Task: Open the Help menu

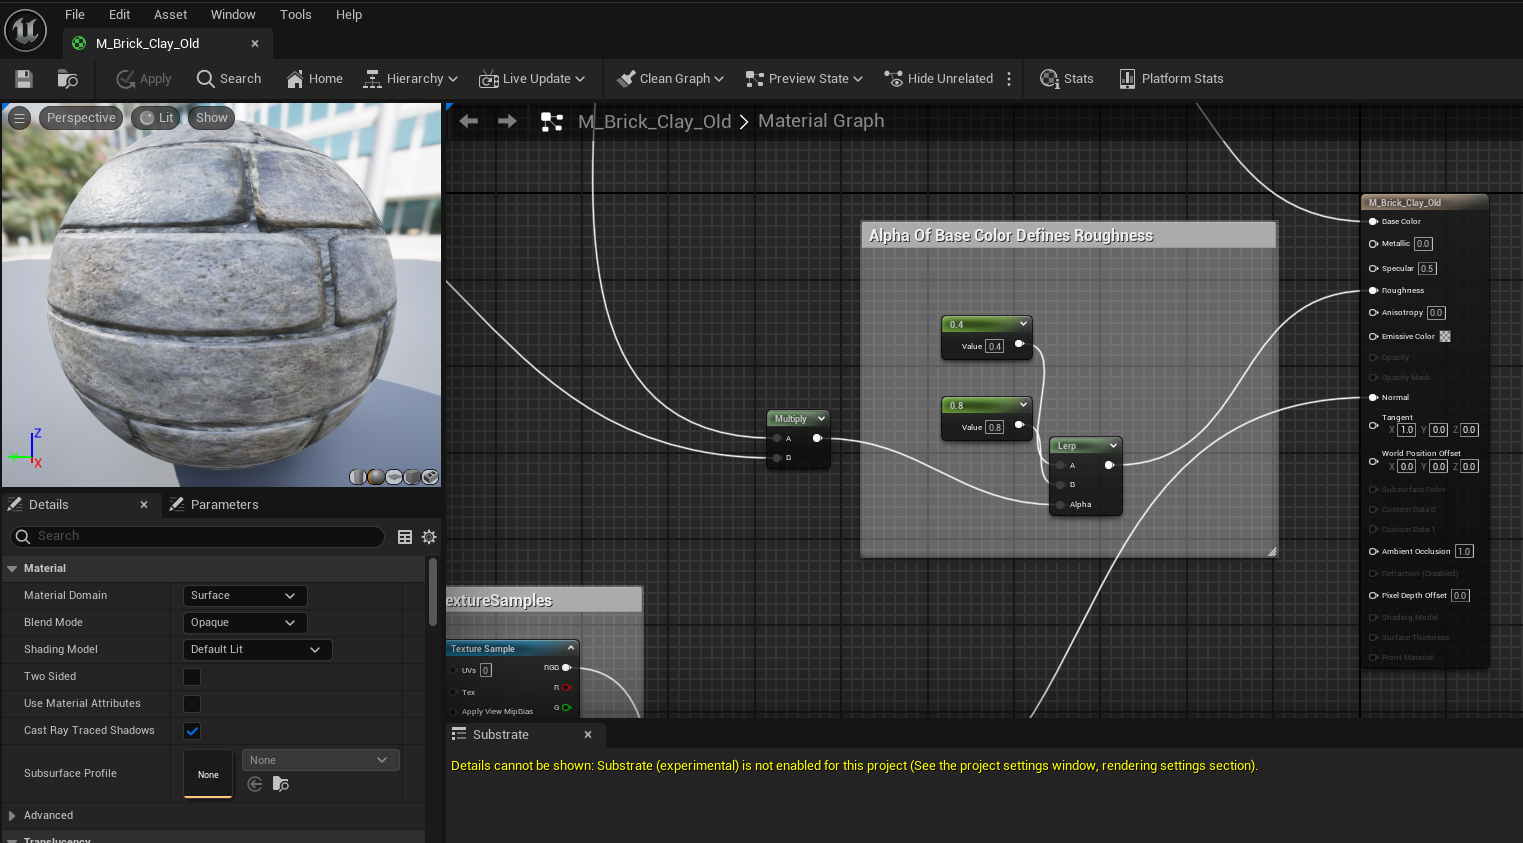Action: point(349,14)
